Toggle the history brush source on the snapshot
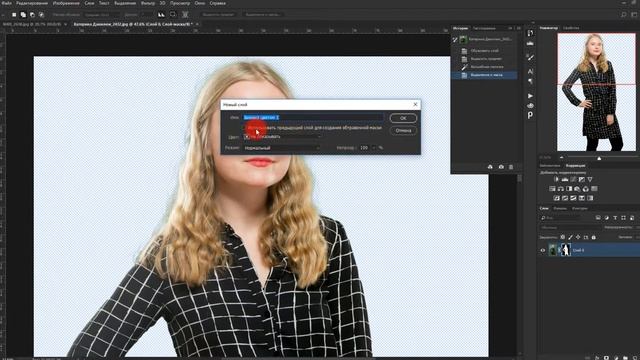Viewport: 640px width, 360px height. tap(455, 39)
